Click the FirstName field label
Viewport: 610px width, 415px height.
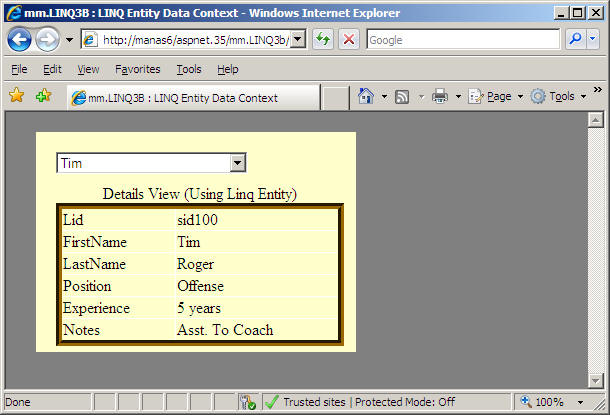pyautogui.click(x=95, y=242)
